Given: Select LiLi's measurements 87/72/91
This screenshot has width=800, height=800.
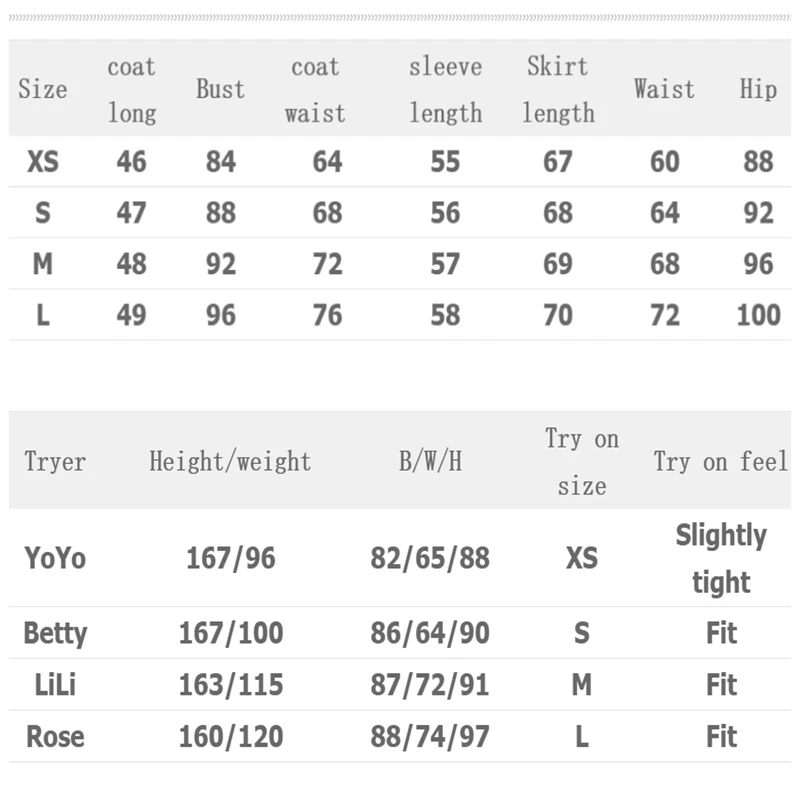Looking at the screenshot, I should (x=430, y=685).
